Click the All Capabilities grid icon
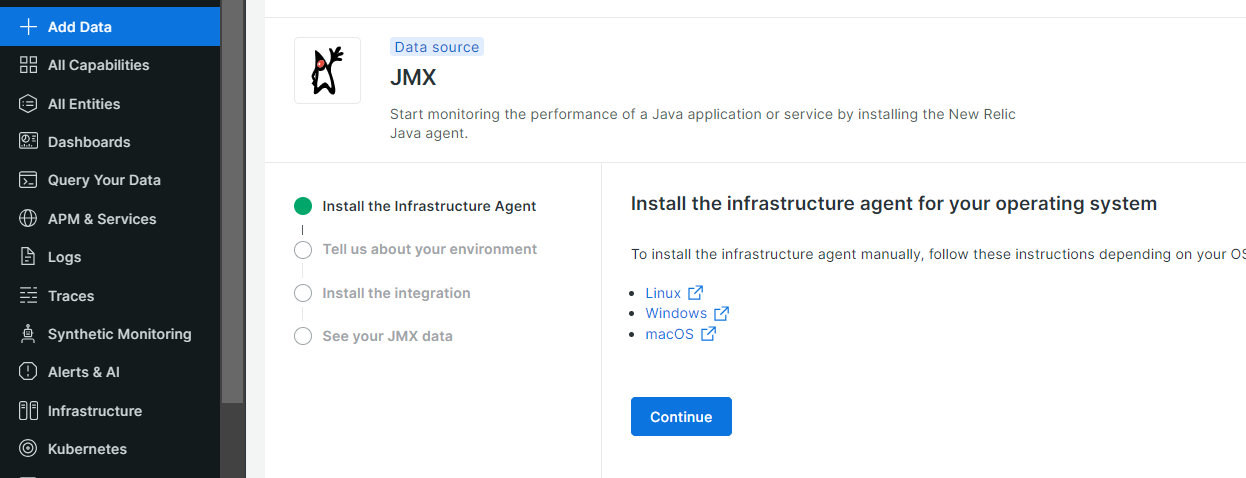Screen dimensions: 1246x478 pos(28,65)
